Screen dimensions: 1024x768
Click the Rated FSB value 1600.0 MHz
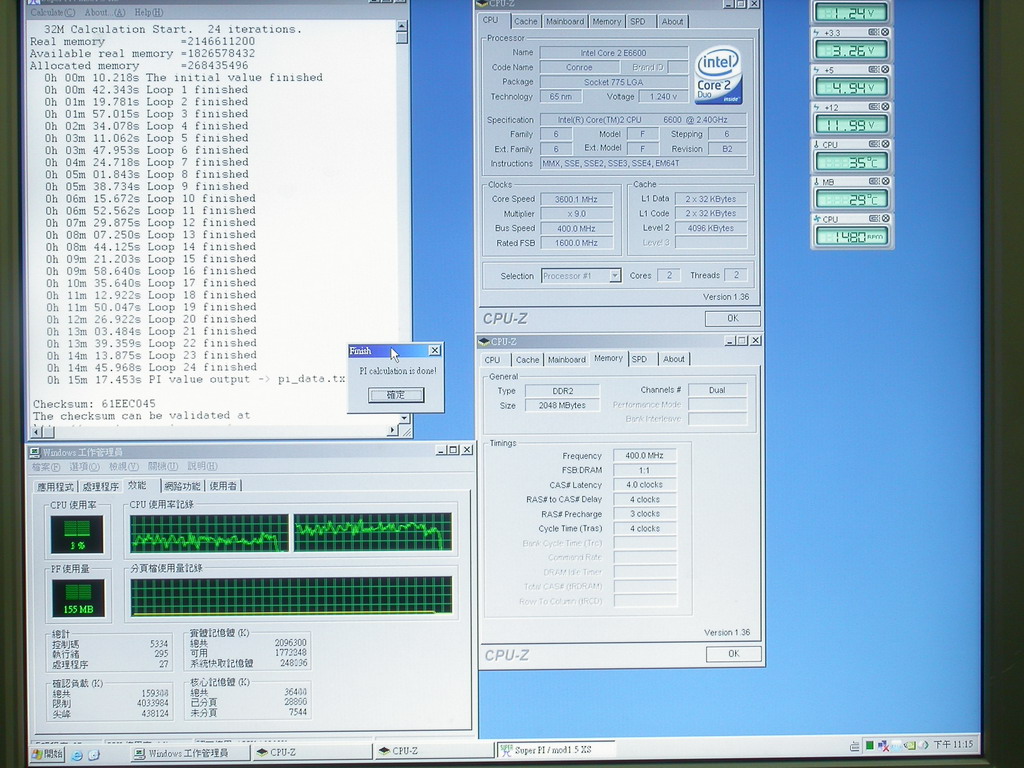pyautogui.click(x=575, y=243)
